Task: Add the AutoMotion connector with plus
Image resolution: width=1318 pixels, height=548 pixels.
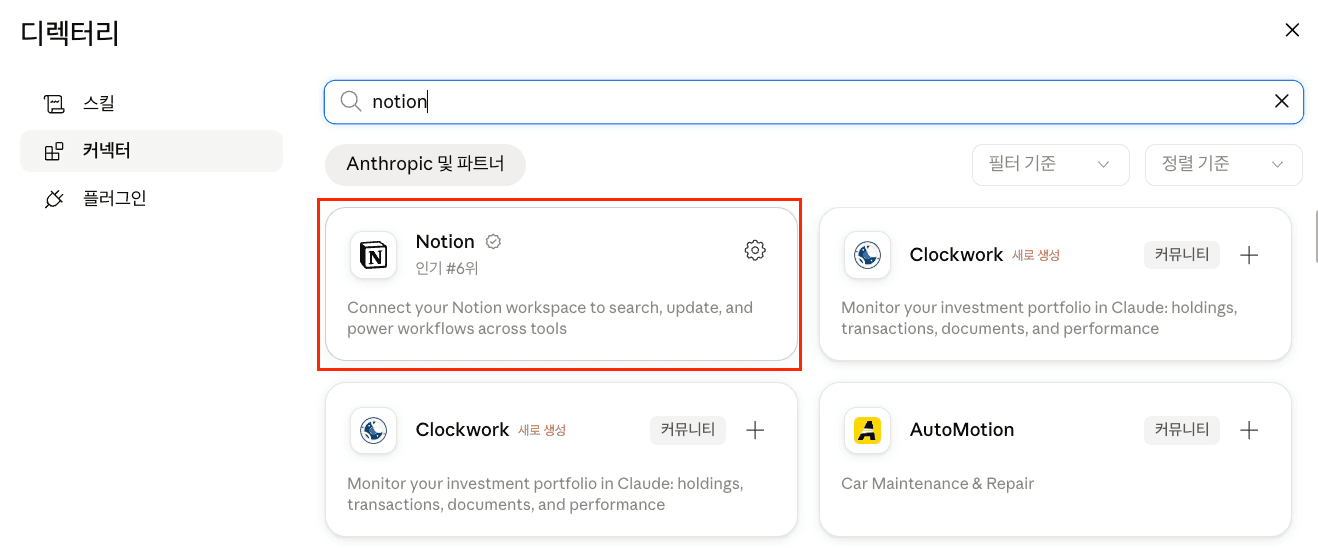Action: tap(1249, 430)
